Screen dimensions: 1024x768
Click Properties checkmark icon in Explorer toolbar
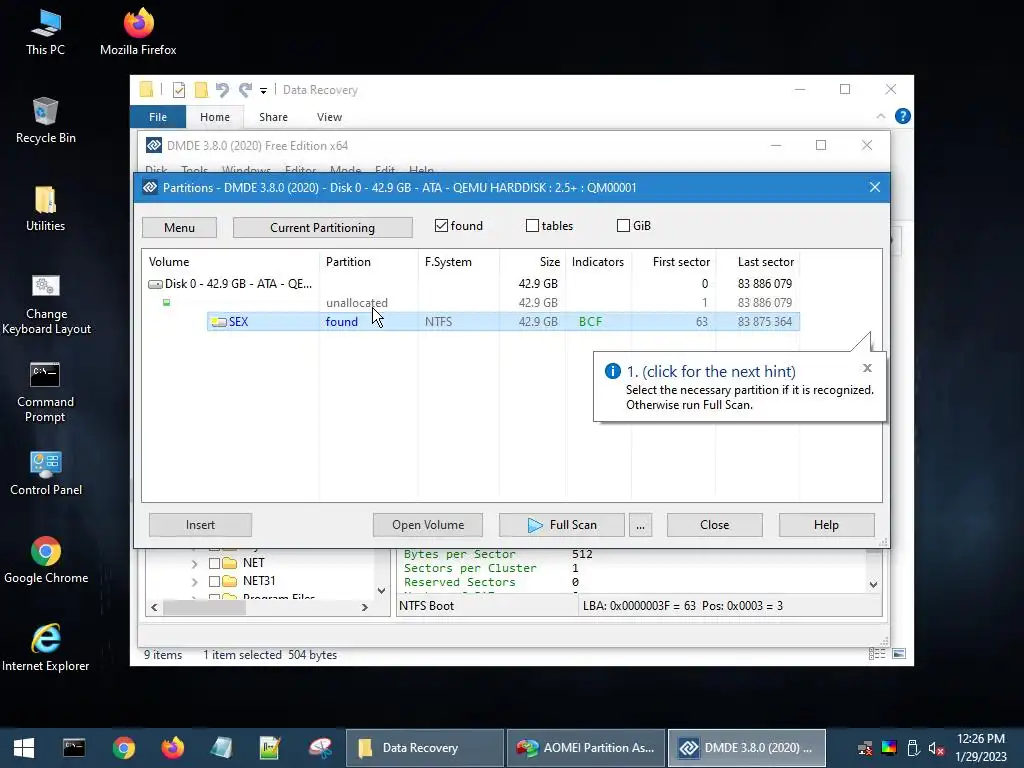(x=178, y=89)
